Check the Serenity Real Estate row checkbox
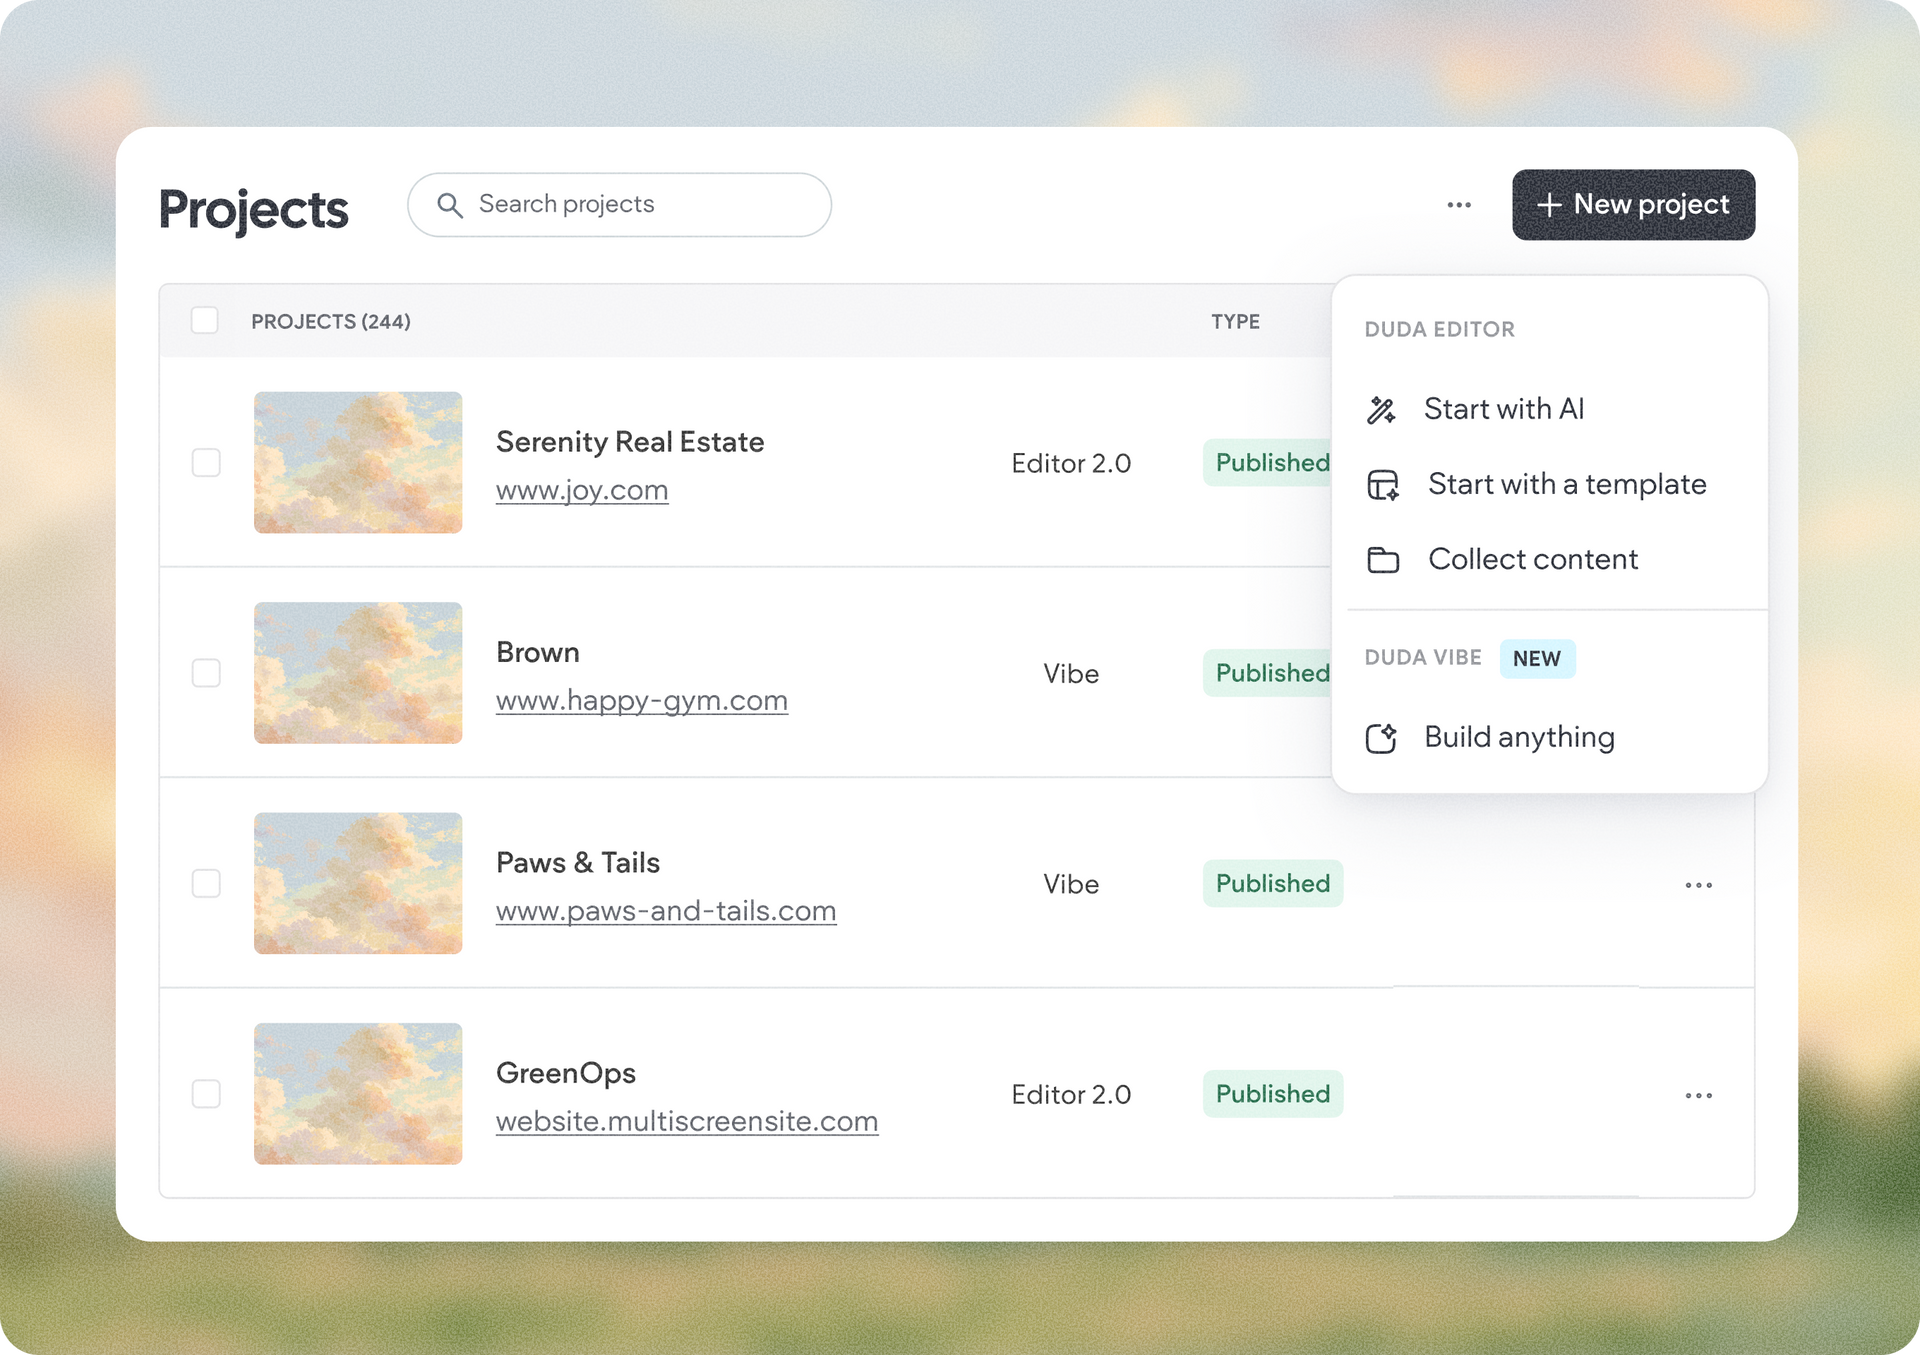The width and height of the screenshot is (1920, 1355). point(206,463)
